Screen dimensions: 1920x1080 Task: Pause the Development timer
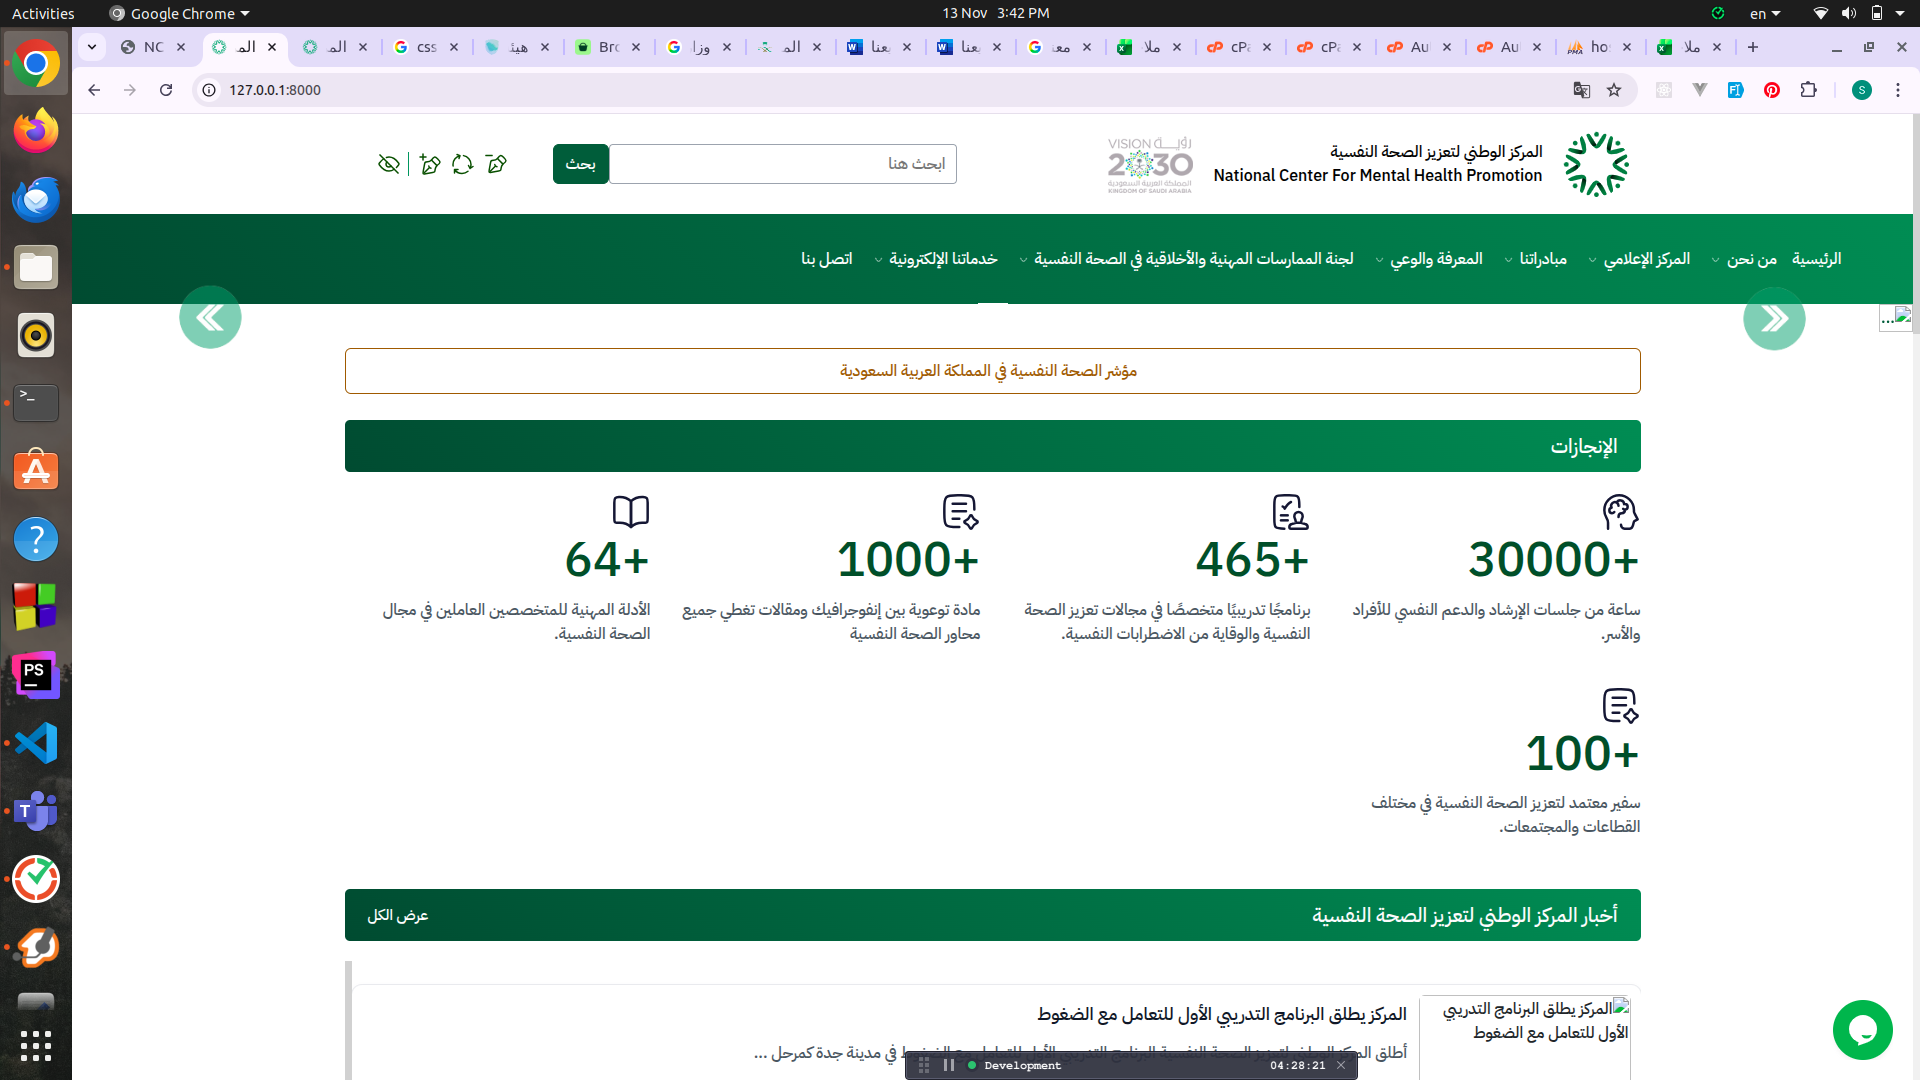point(948,1065)
